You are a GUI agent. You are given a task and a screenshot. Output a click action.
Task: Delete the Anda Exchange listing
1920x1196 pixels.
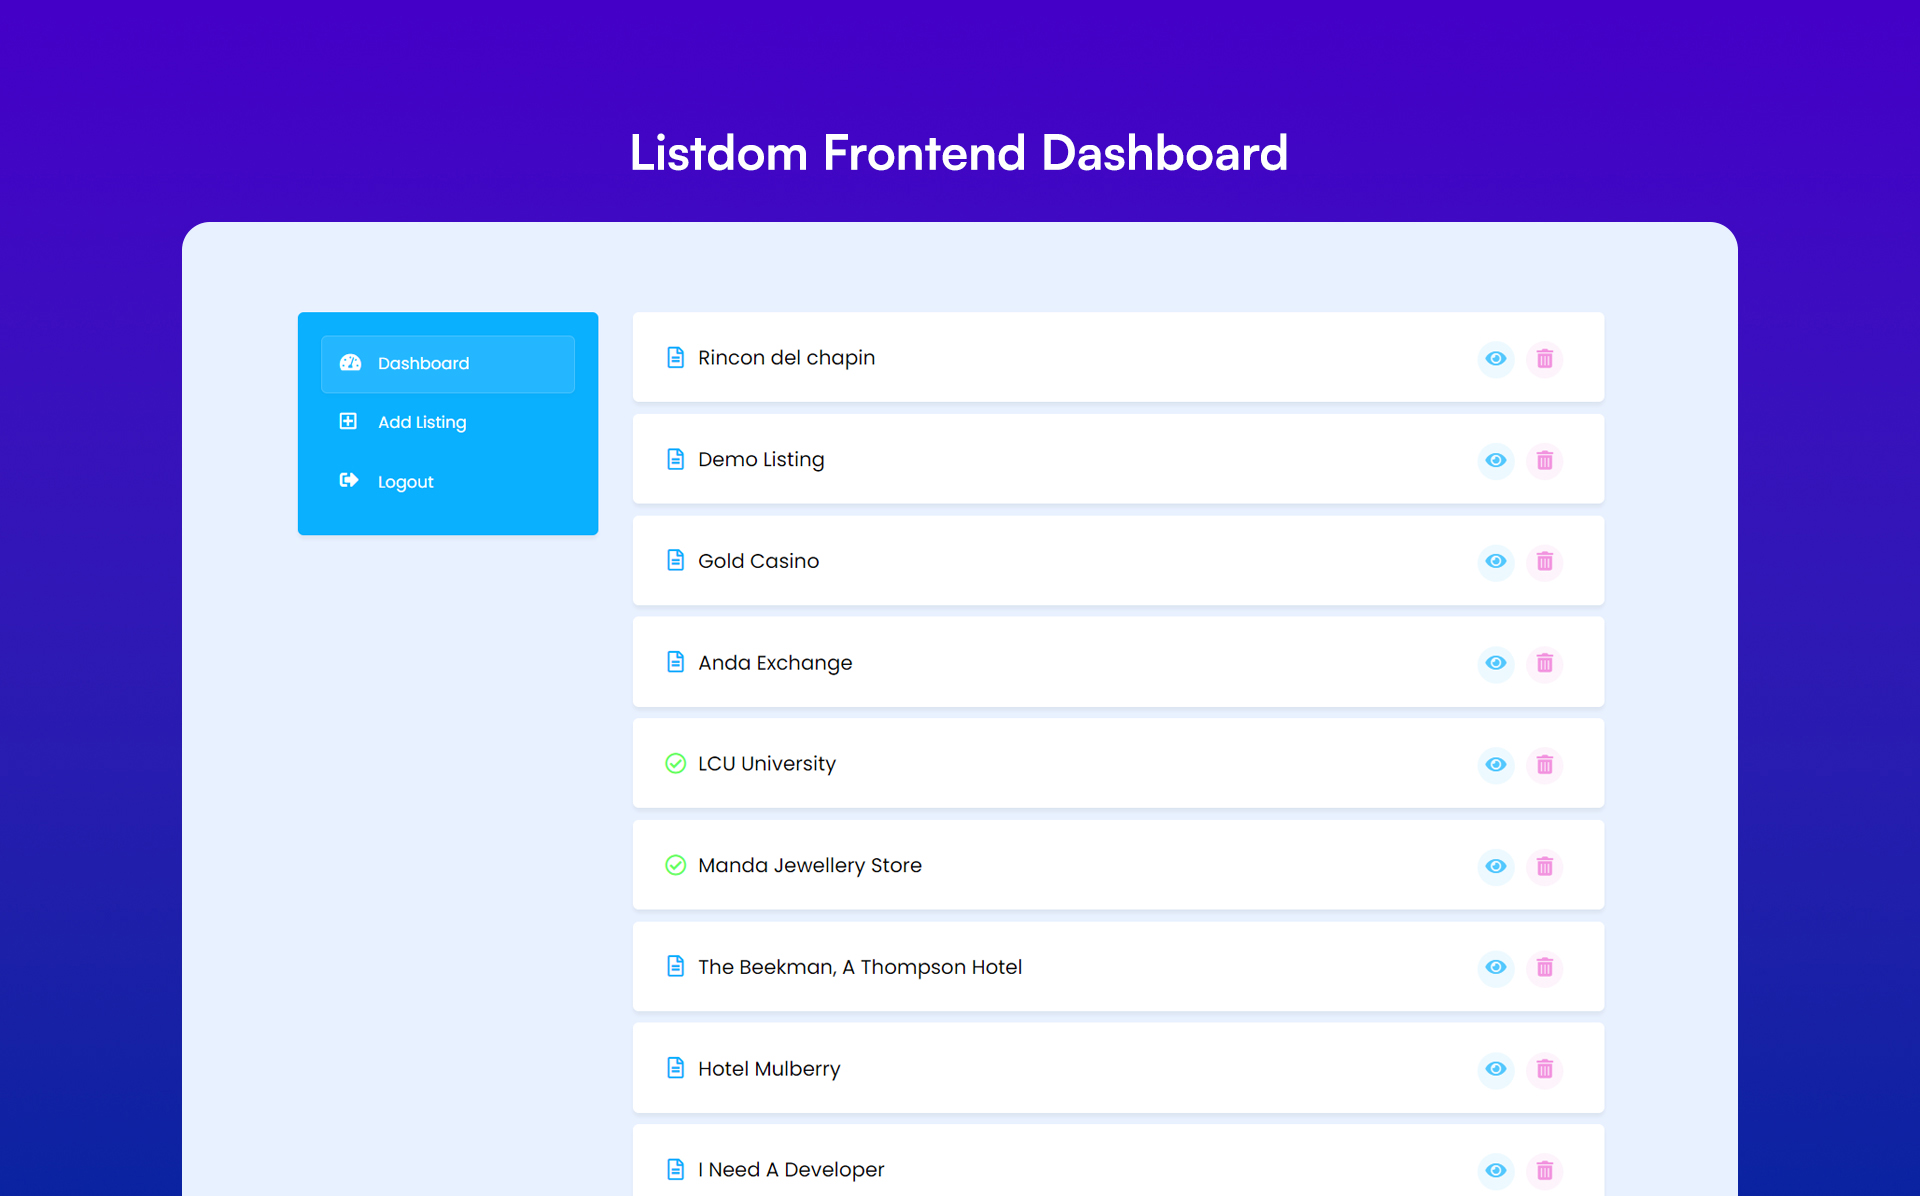tap(1544, 663)
